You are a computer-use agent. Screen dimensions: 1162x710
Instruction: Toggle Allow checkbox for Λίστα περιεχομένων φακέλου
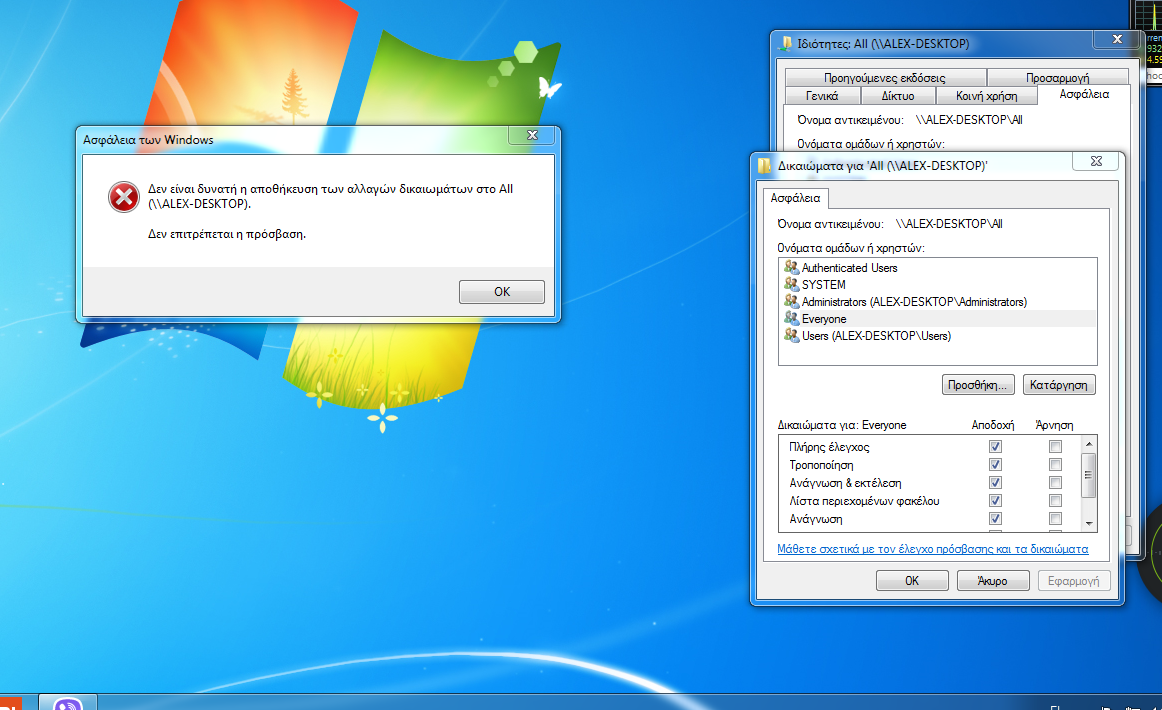click(x=995, y=501)
